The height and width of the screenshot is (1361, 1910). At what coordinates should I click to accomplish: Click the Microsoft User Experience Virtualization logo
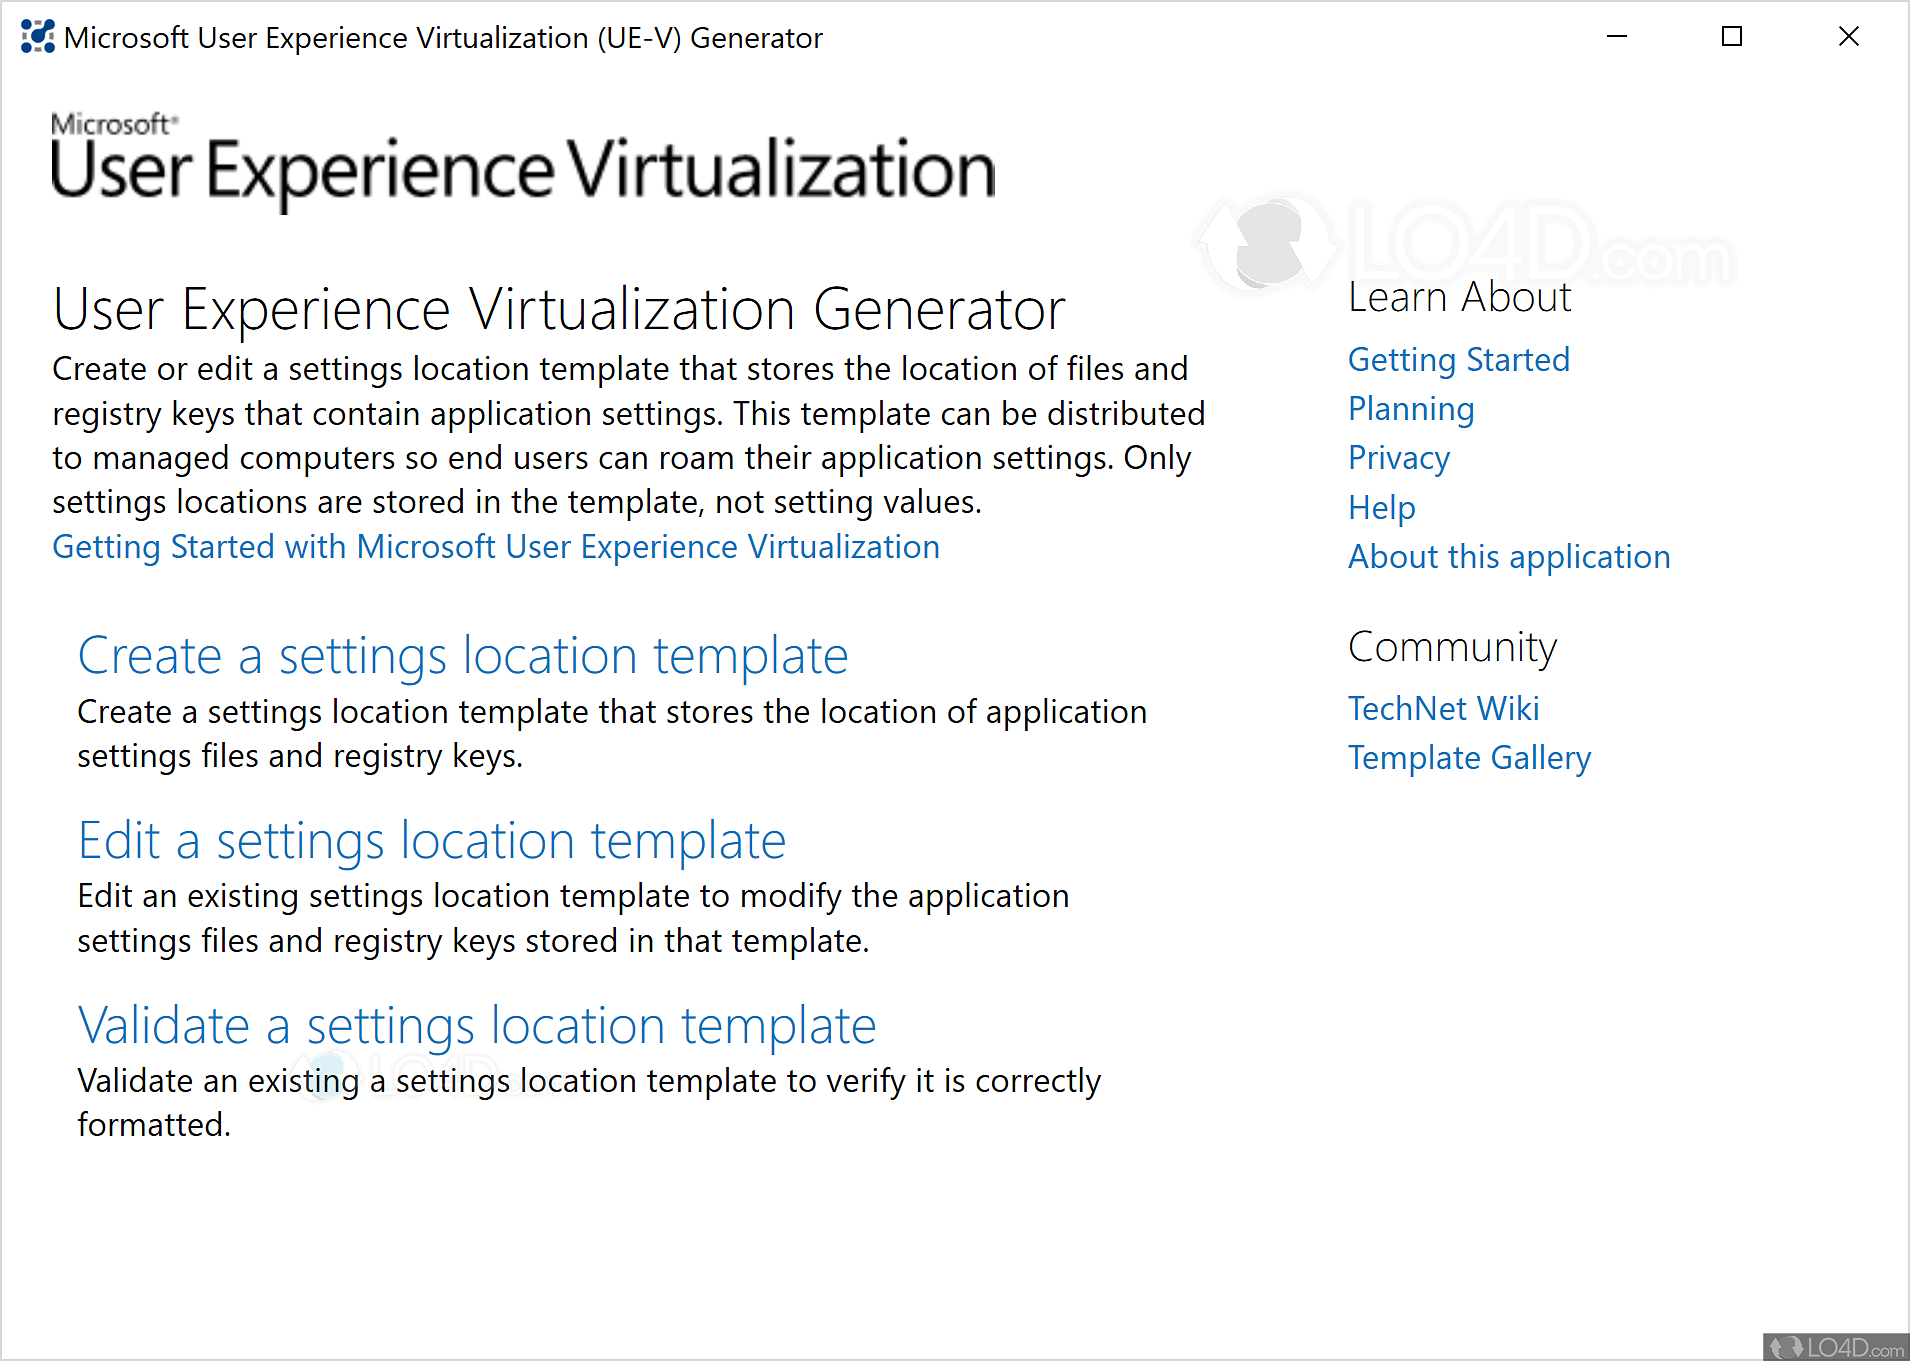tap(523, 160)
